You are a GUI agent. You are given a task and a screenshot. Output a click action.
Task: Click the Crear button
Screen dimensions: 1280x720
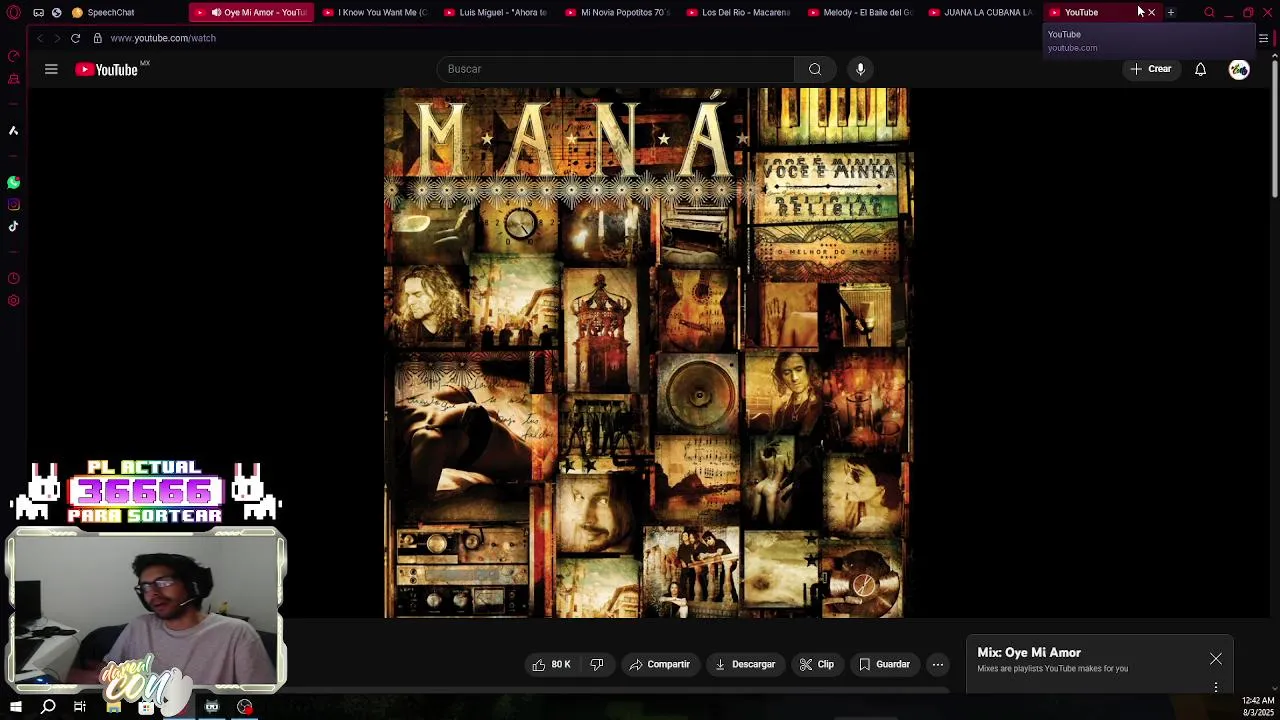(1150, 69)
